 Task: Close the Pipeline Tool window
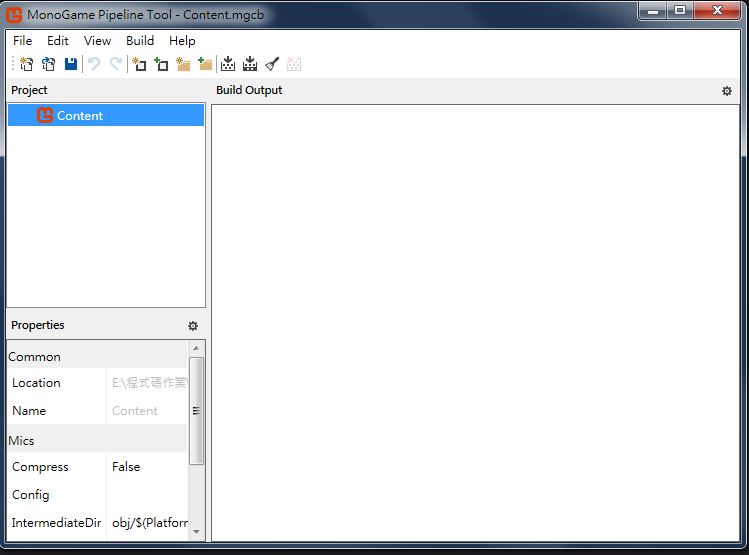717,11
